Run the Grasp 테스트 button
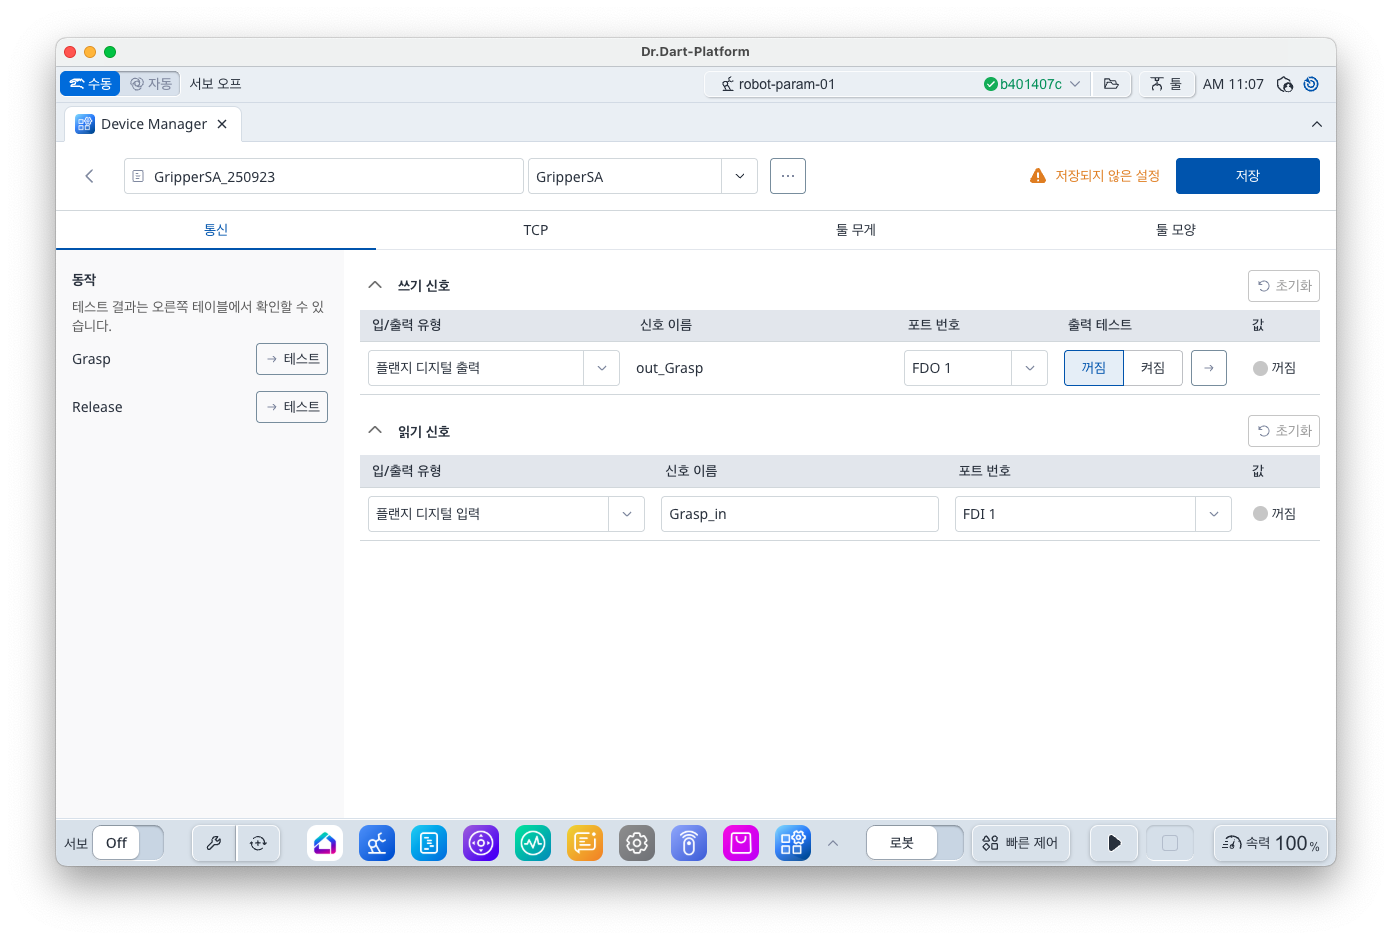 (291, 359)
